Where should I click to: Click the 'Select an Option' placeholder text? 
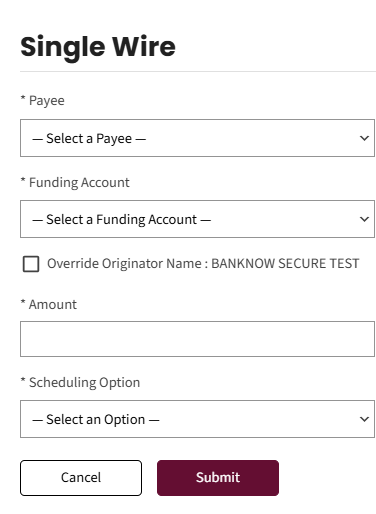point(96,420)
